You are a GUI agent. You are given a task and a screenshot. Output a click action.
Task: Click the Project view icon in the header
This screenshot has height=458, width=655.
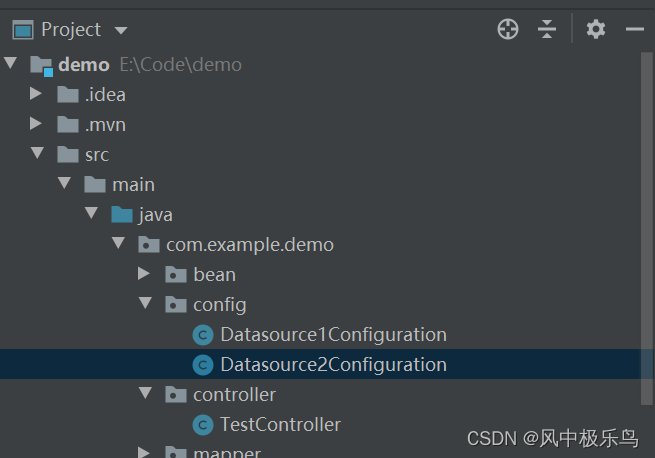tap(23, 30)
